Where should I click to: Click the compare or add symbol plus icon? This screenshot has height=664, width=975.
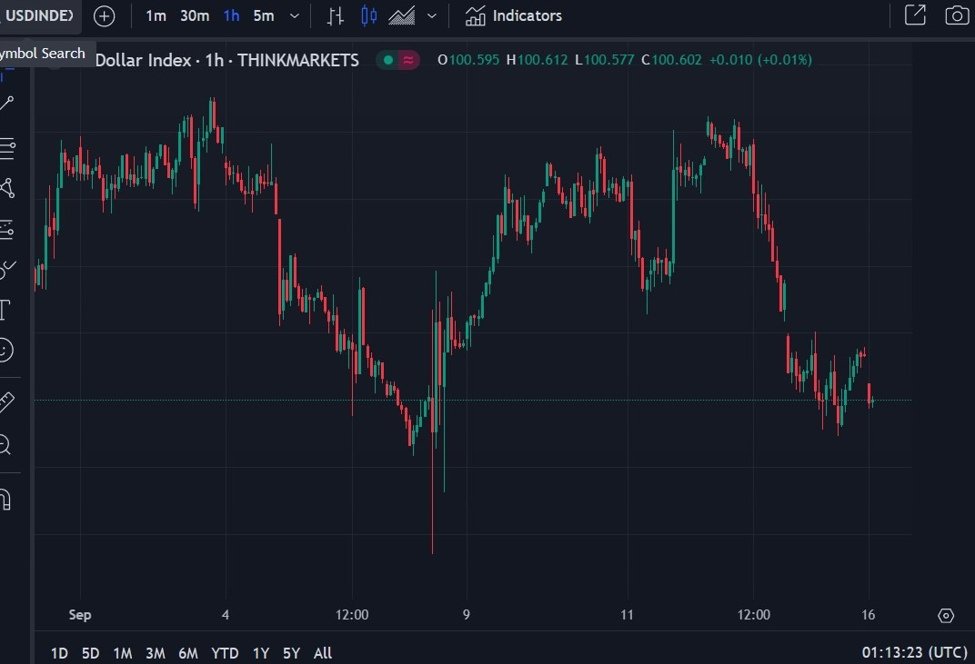tap(104, 16)
